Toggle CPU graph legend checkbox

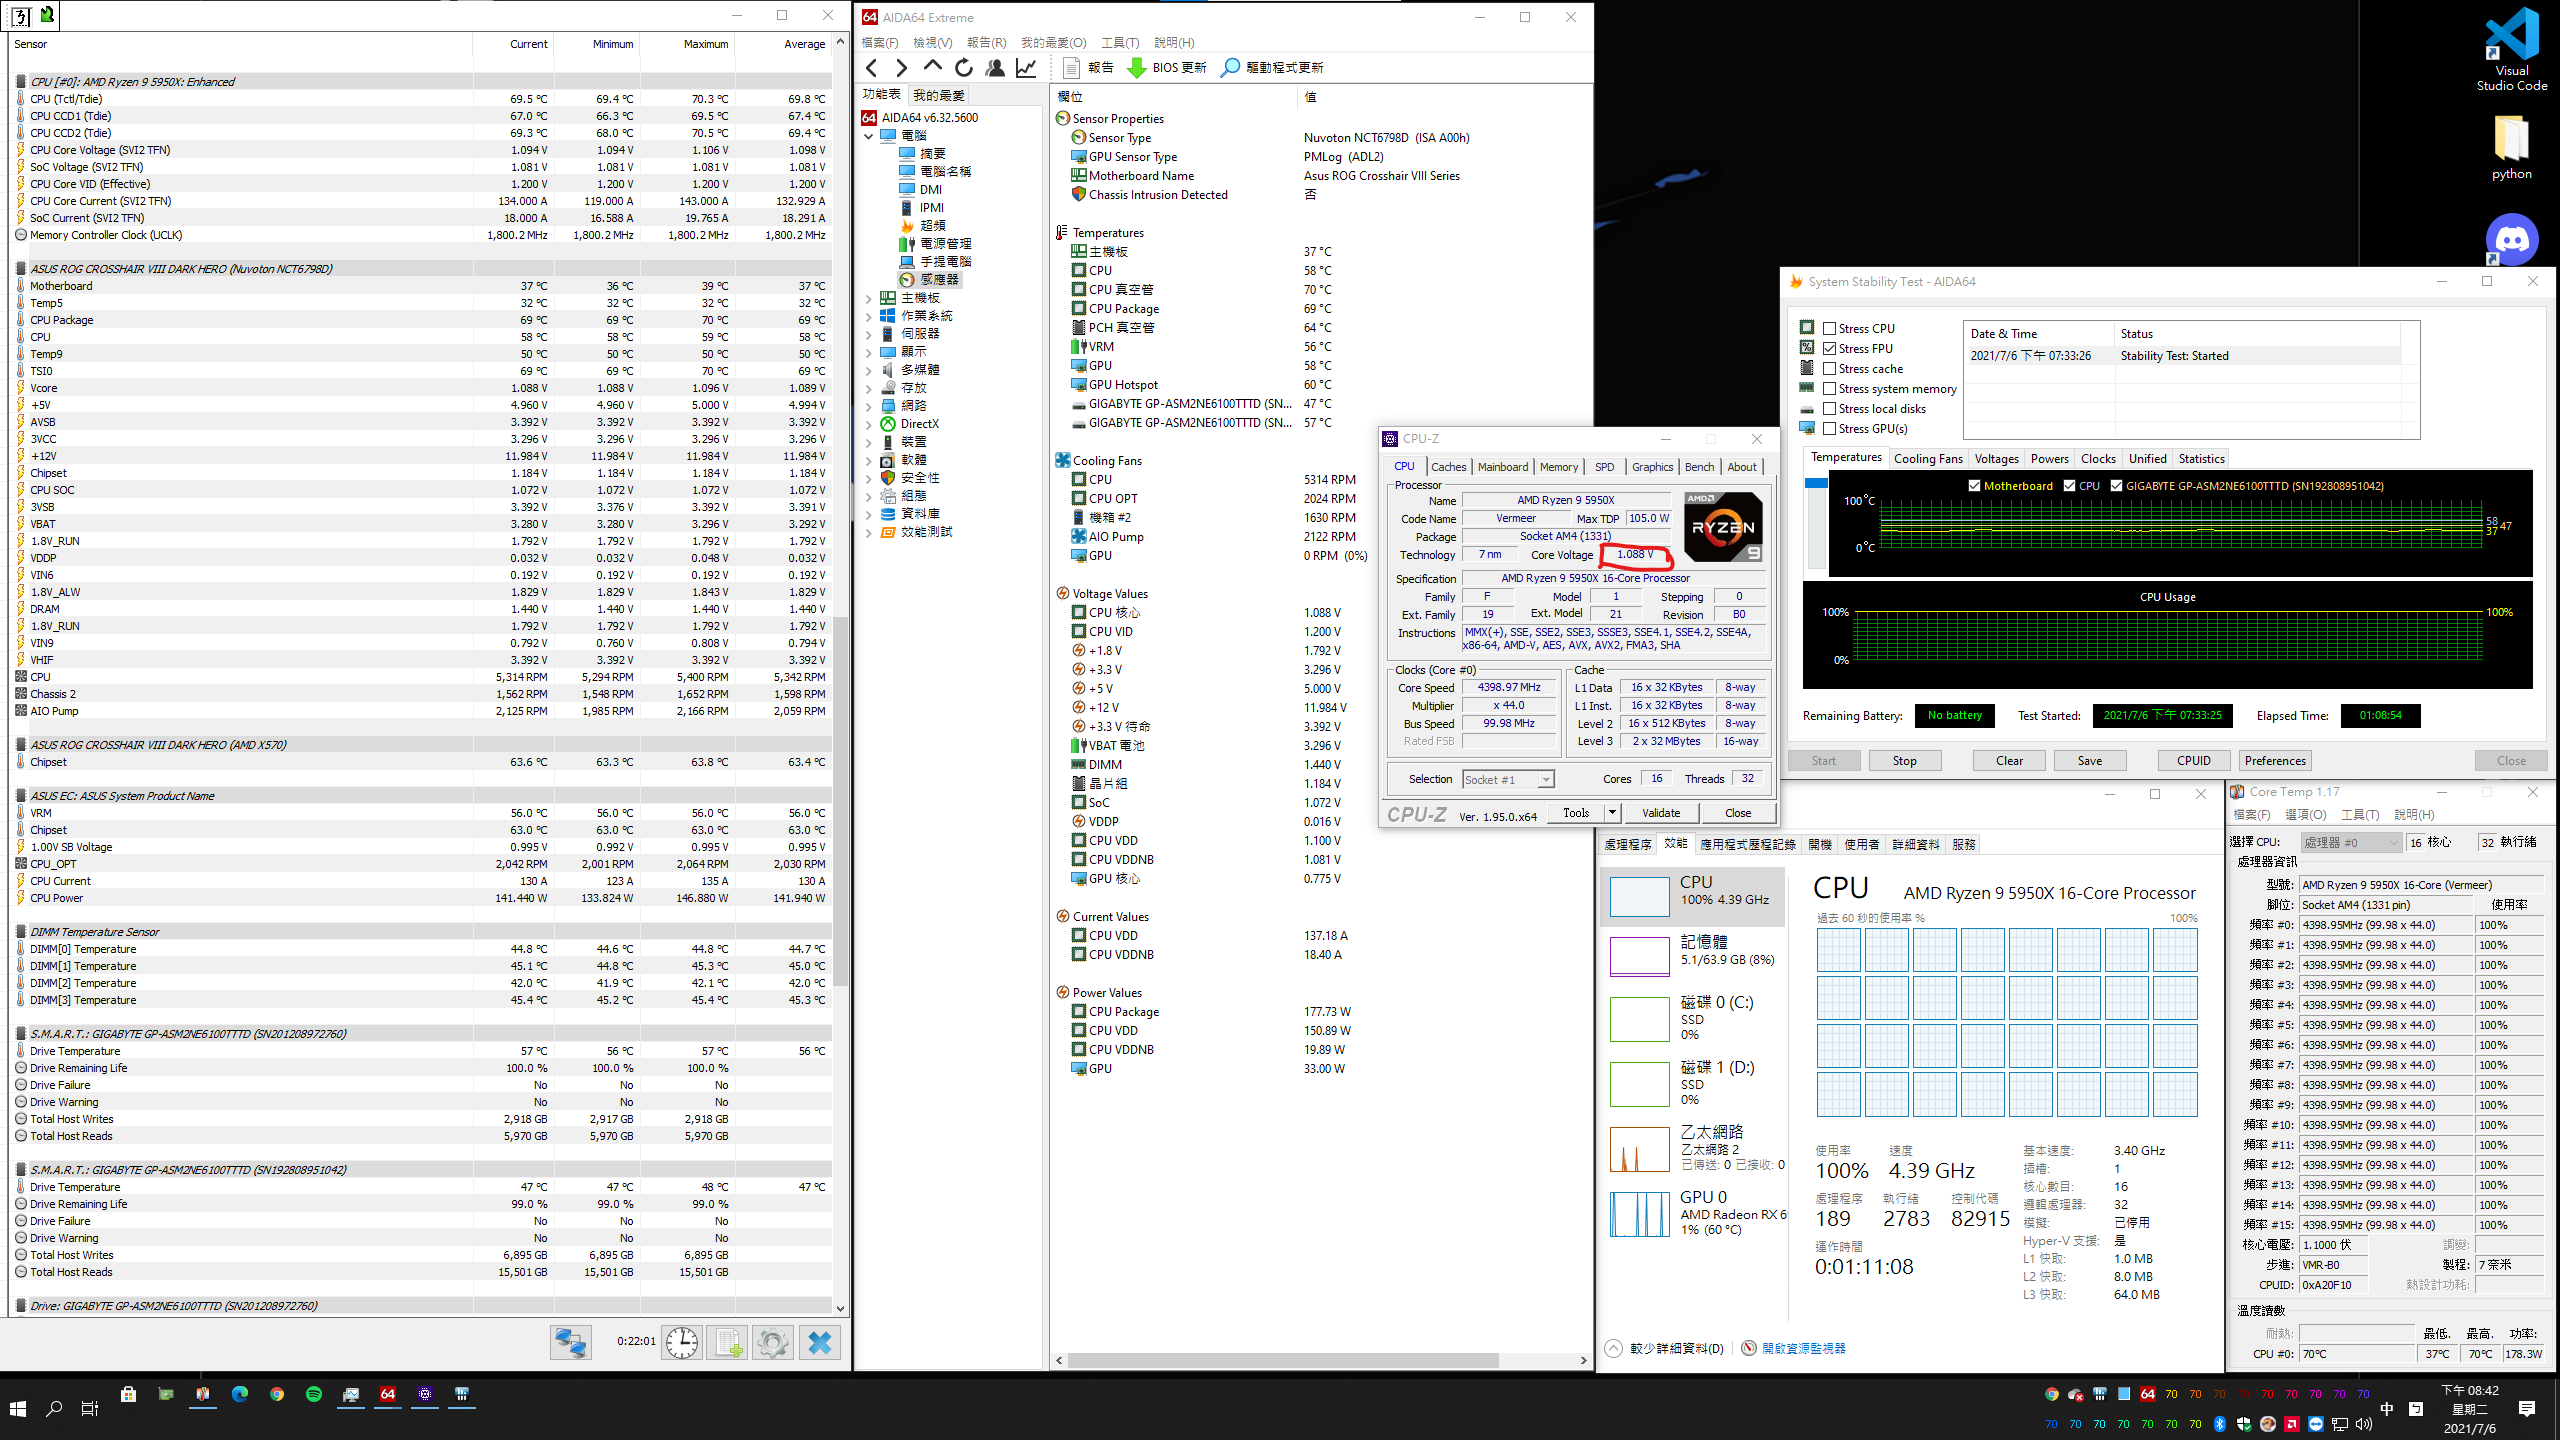[x=2069, y=485]
